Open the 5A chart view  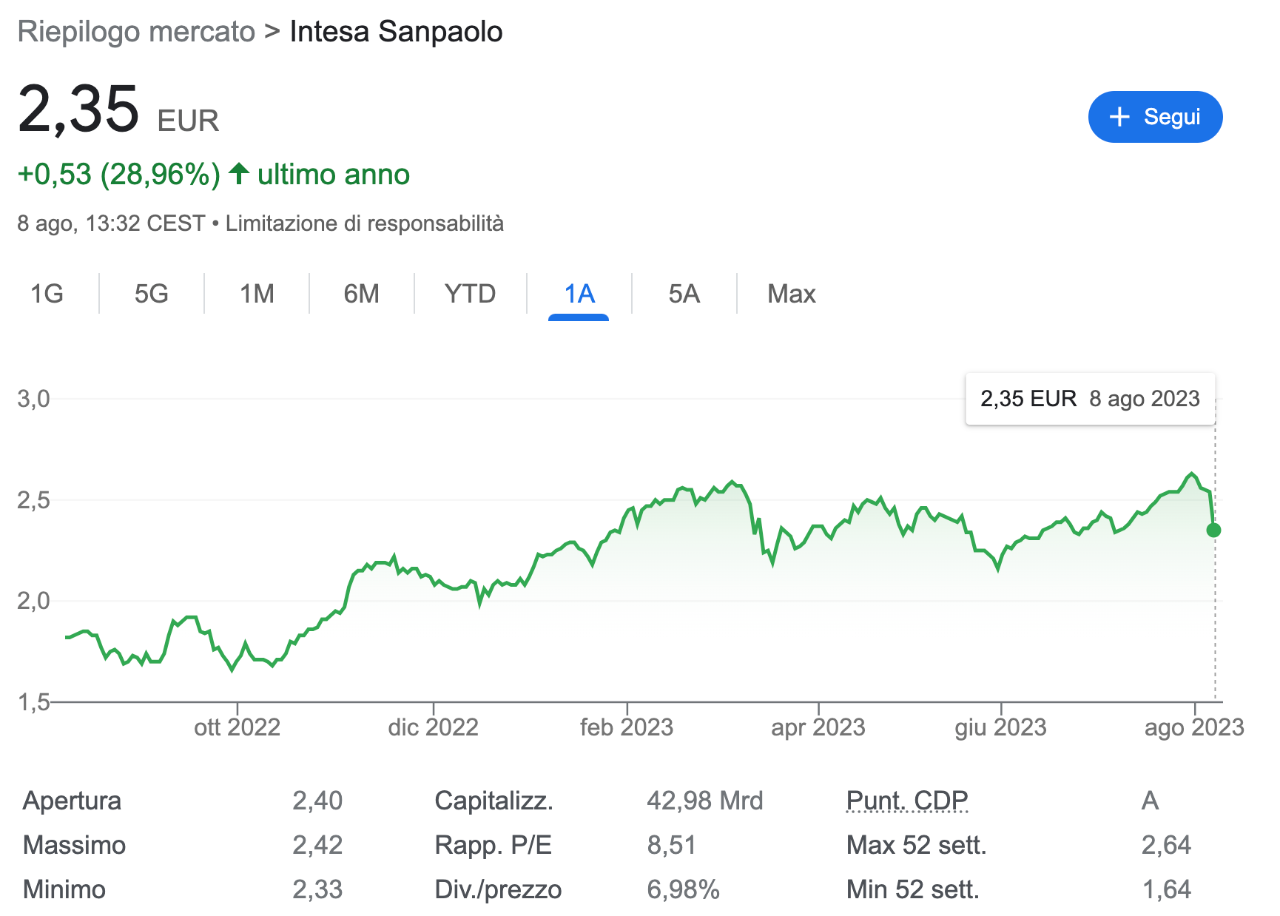coord(684,294)
